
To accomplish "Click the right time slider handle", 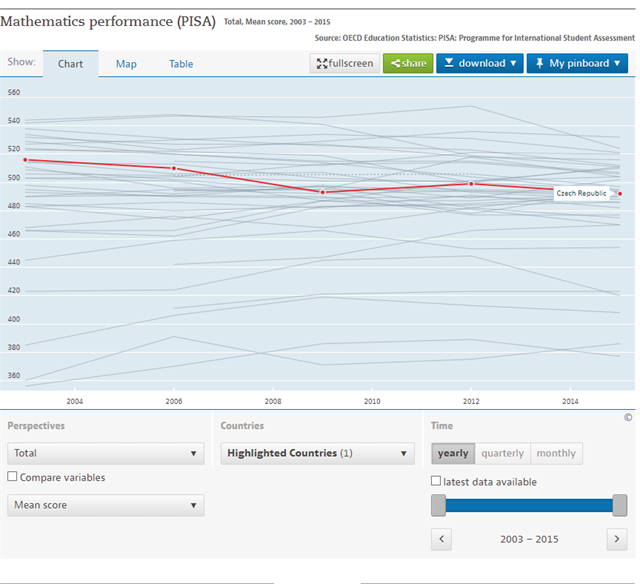I will 620,506.
